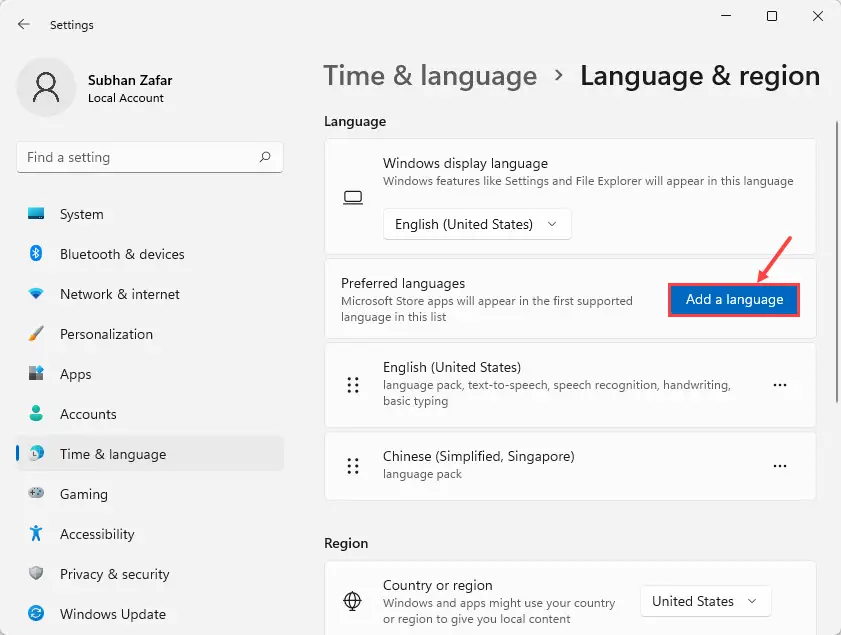Click the System monitor icon
This screenshot has height=635, width=841.
point(36,213)
